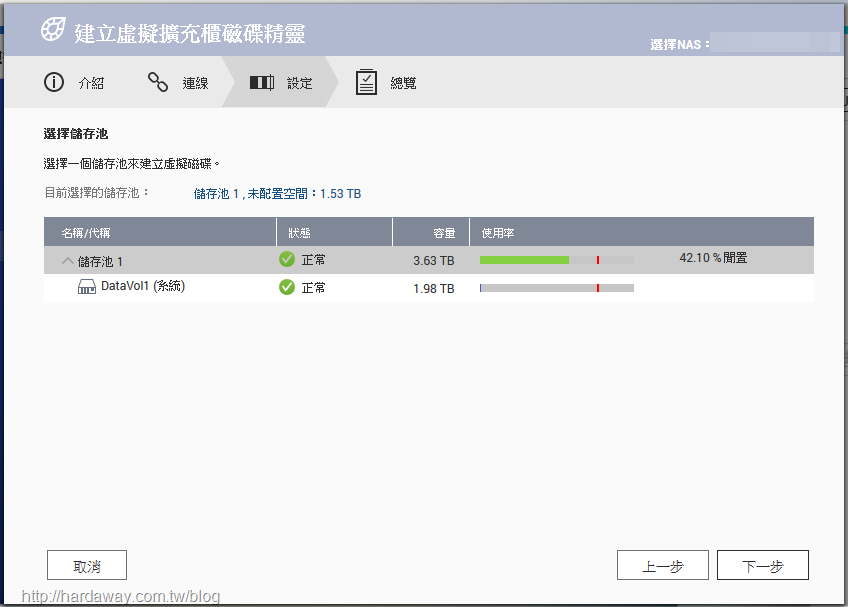
Task: Click the 3.63 TB capacity value
Action: click(434, 261)
